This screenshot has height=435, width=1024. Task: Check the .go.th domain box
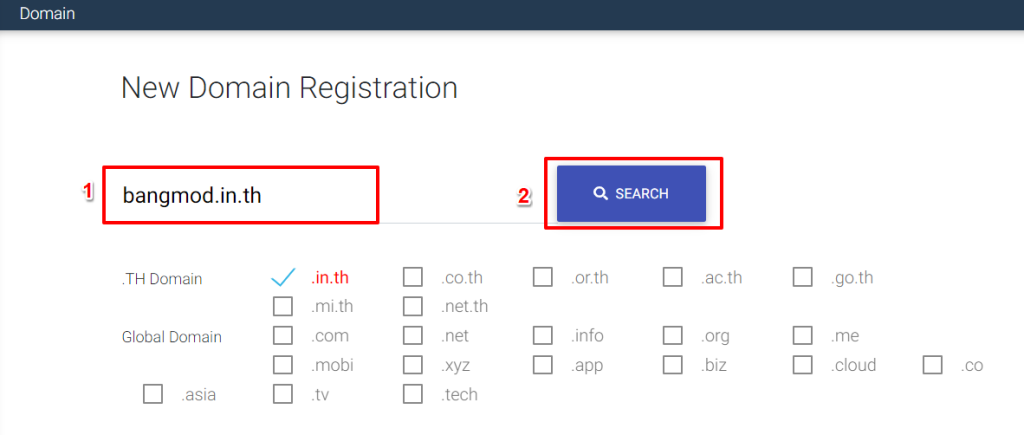[x=803, y=277]
